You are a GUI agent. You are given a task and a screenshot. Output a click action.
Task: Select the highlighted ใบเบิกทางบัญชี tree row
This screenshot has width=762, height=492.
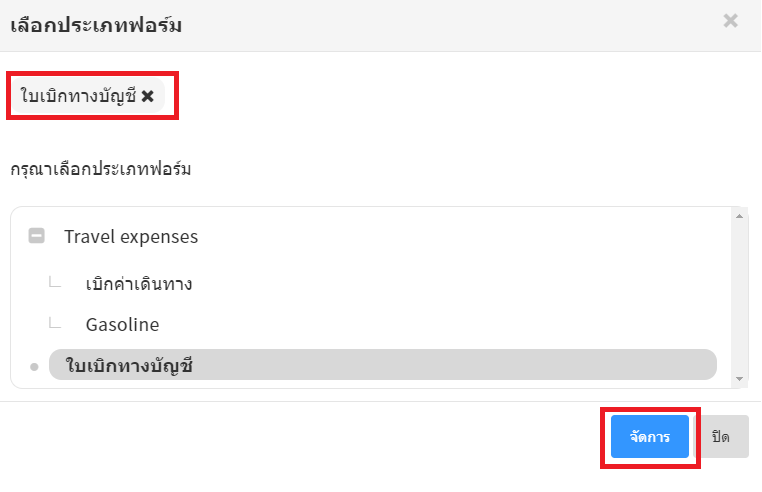point(382,365)
